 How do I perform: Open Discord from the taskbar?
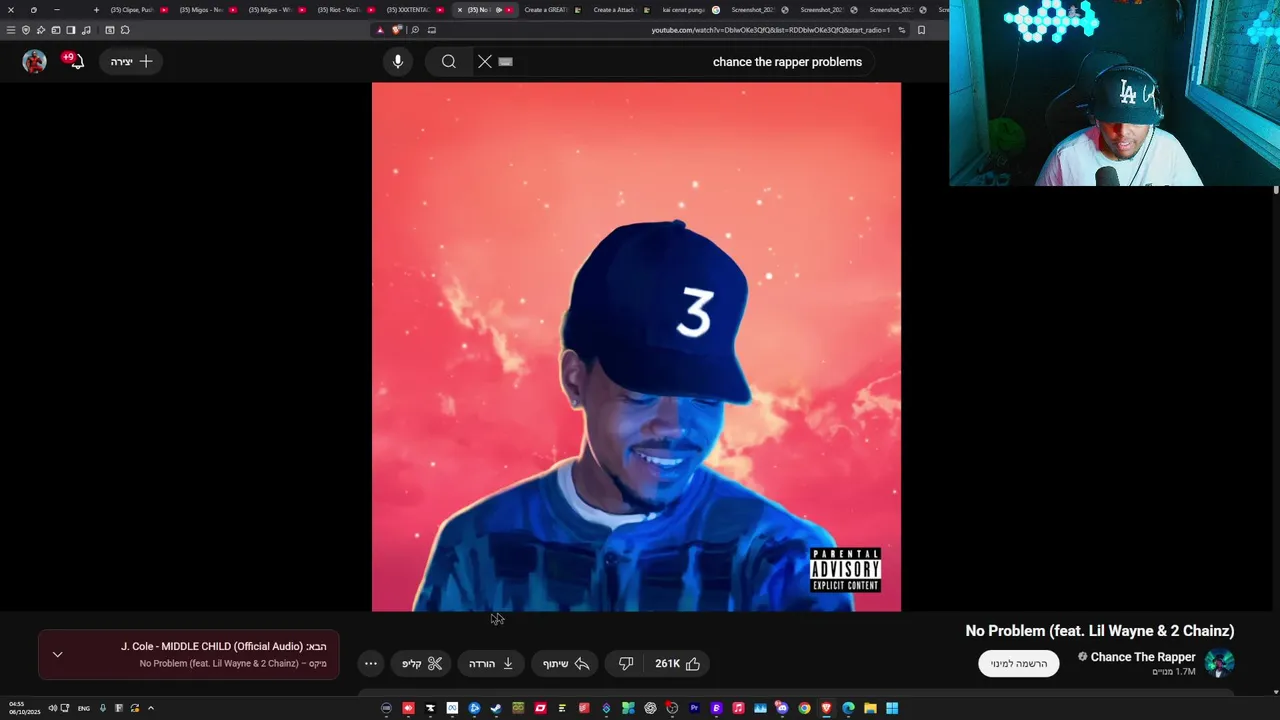tap(782, 708)
